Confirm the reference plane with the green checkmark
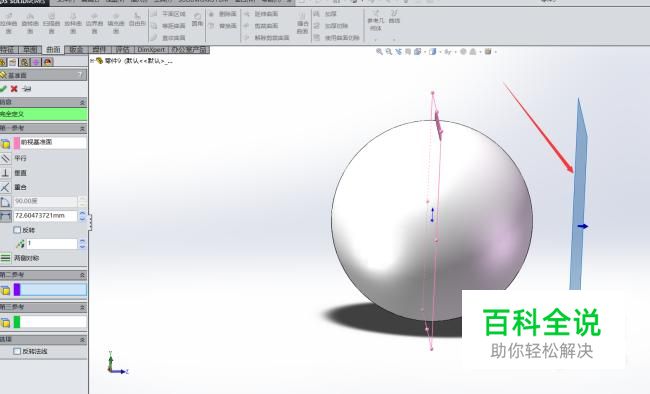The width and height of the screenshot is (650, 394). [3, 88]
